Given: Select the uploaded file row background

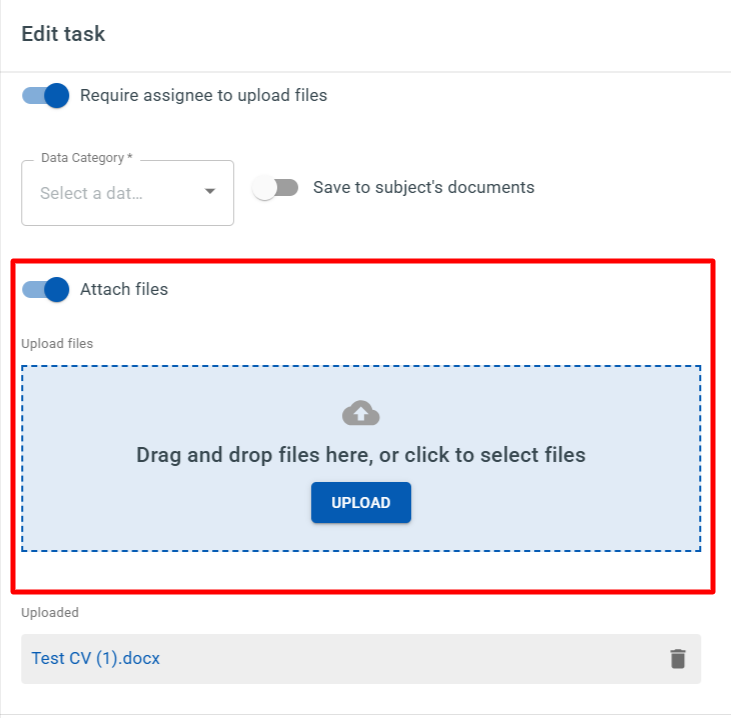Looking at the screenshot, I should (400, 658).
